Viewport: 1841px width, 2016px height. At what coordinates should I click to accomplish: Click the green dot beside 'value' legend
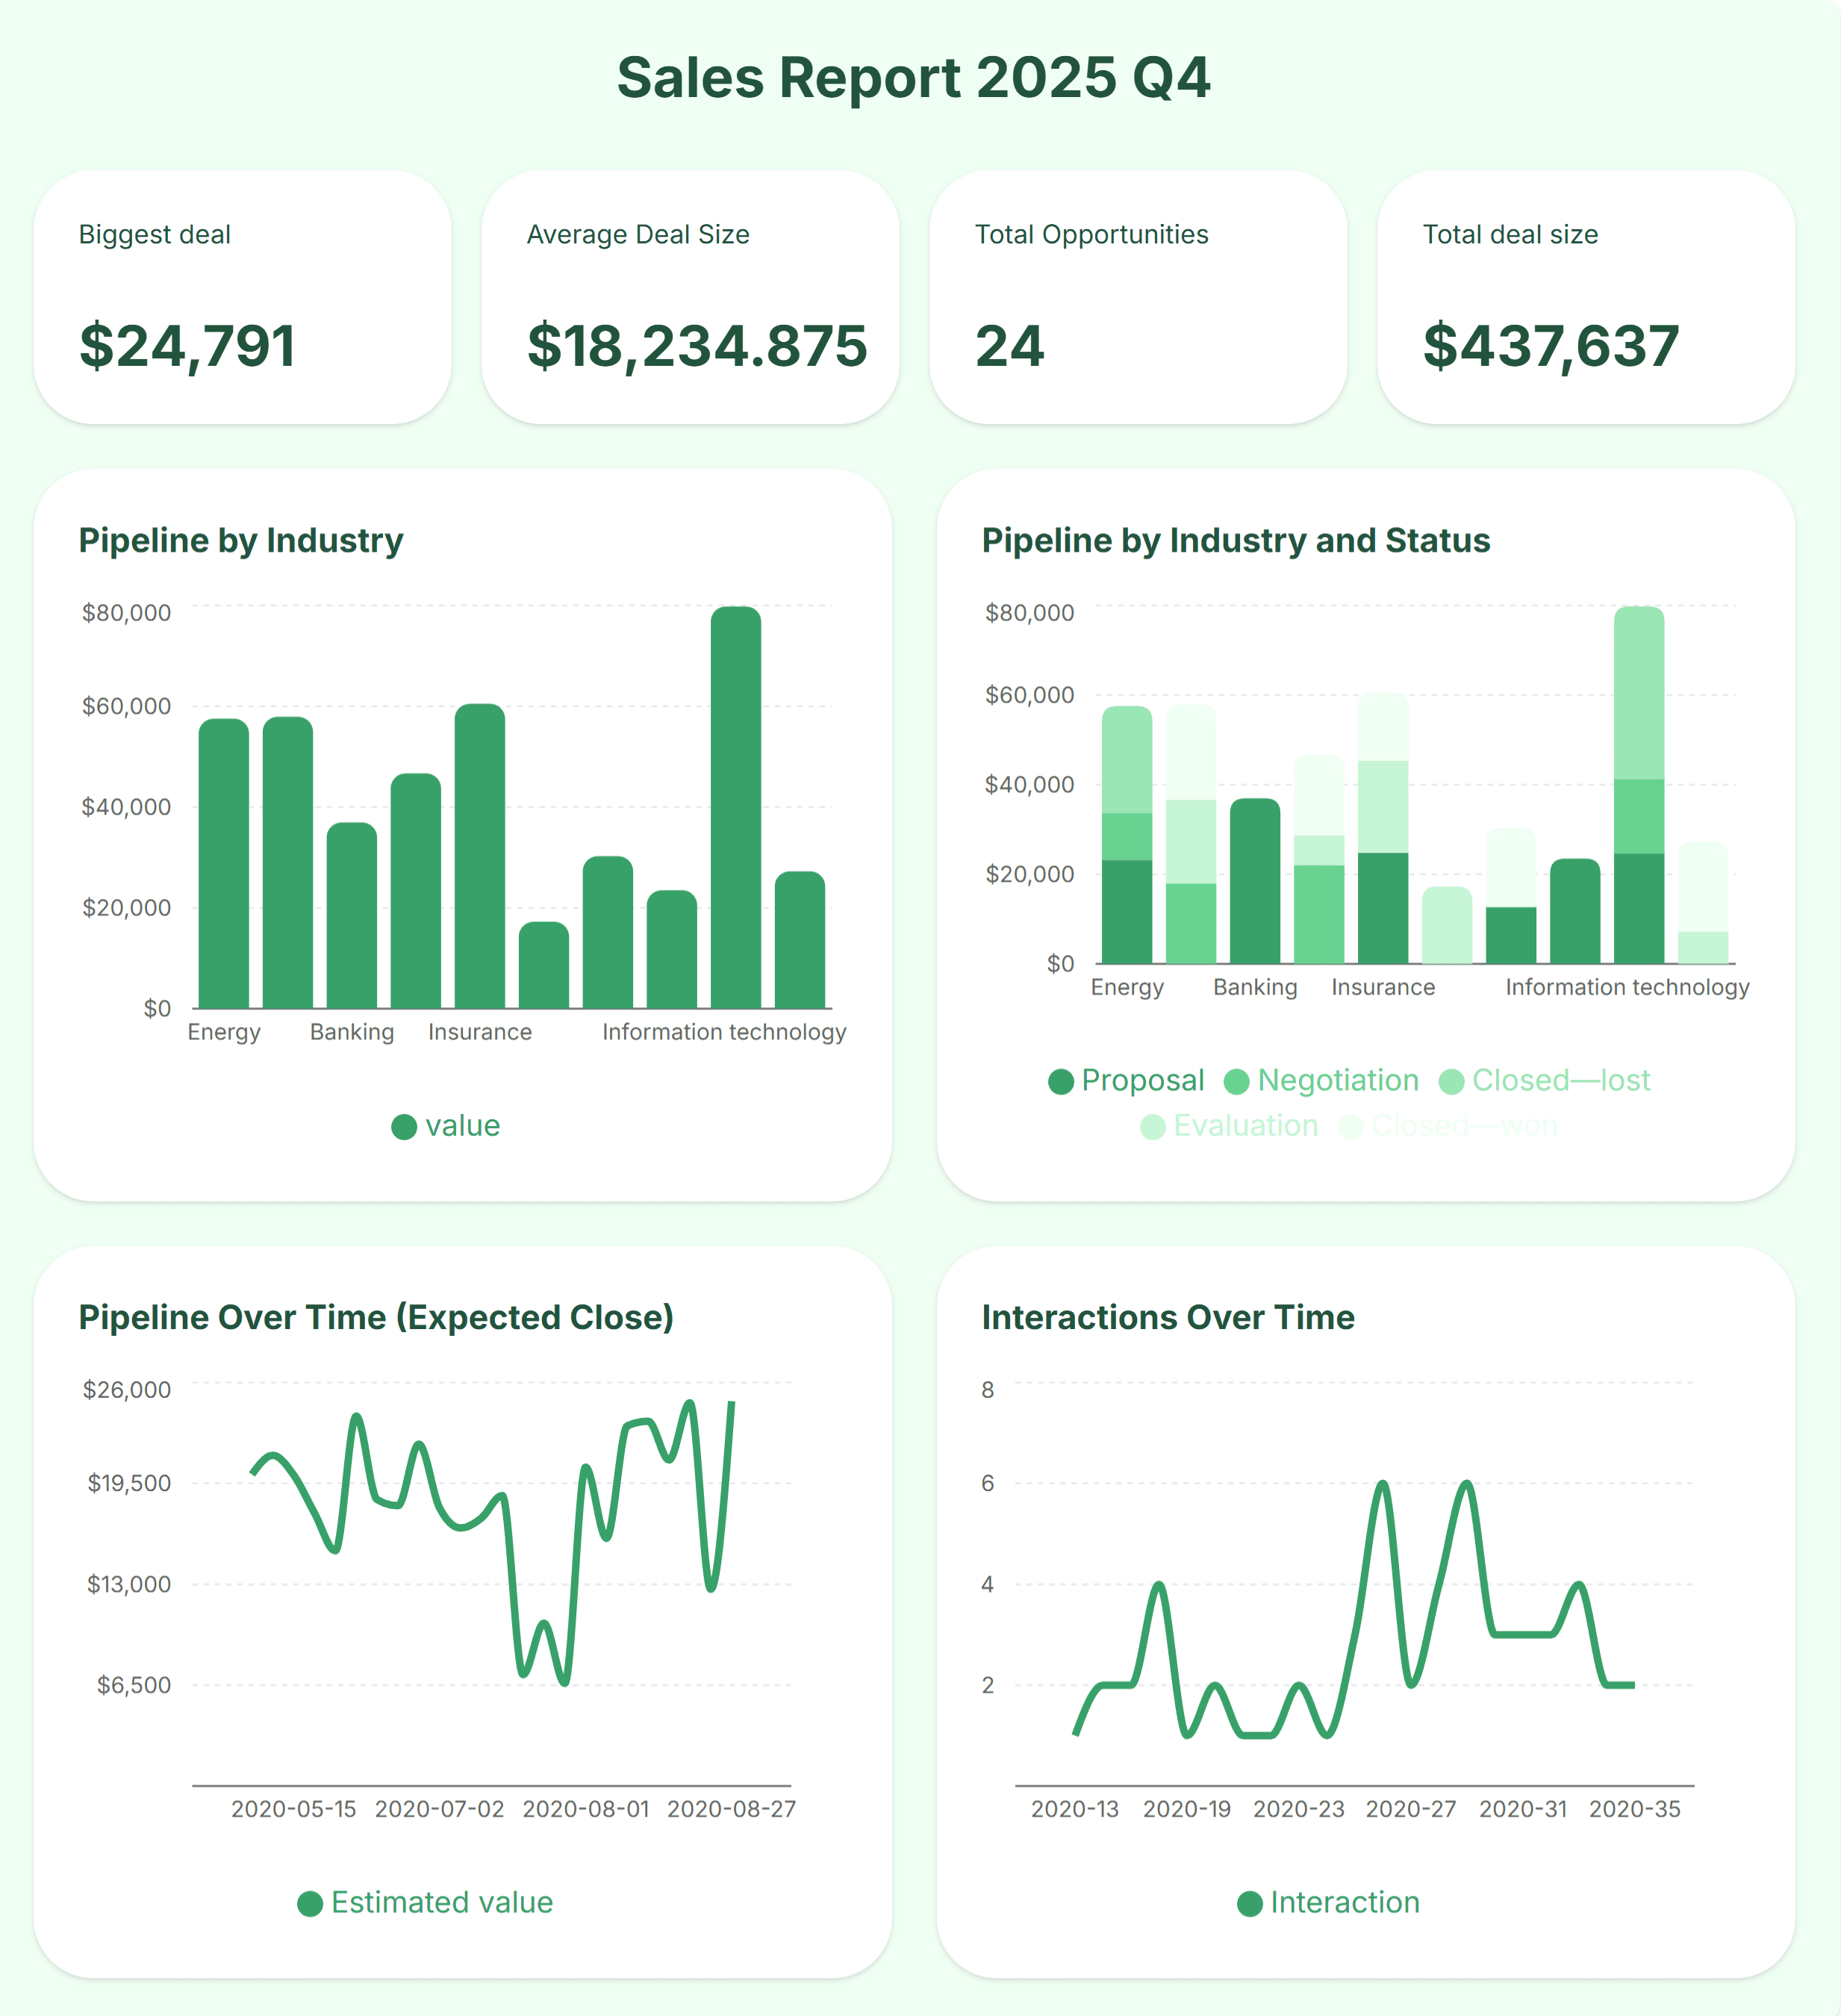click(x=404, y=1127)
